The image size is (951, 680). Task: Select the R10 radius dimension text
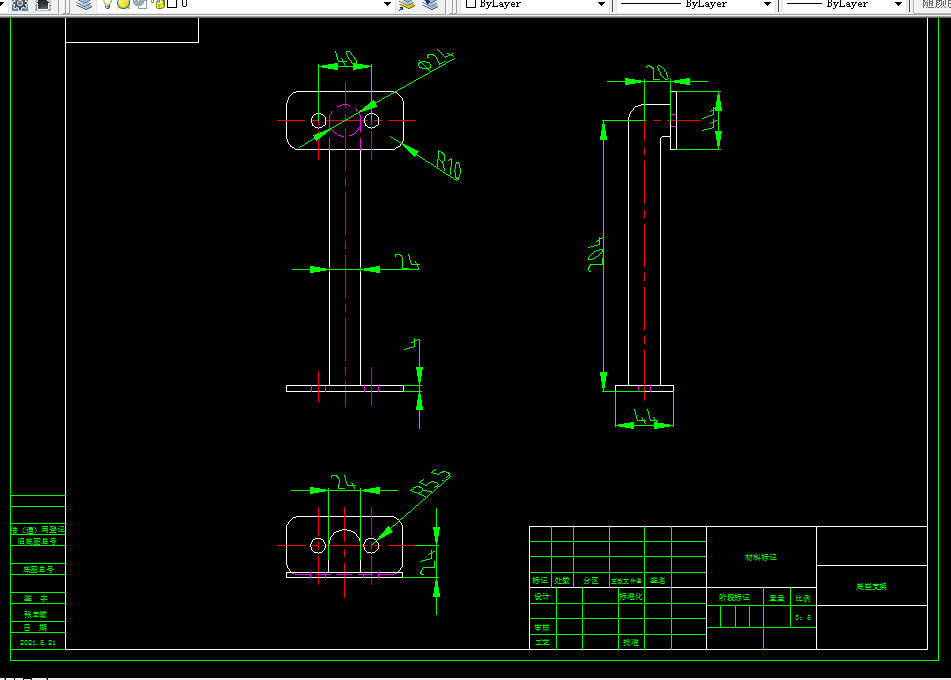[449, 166]
